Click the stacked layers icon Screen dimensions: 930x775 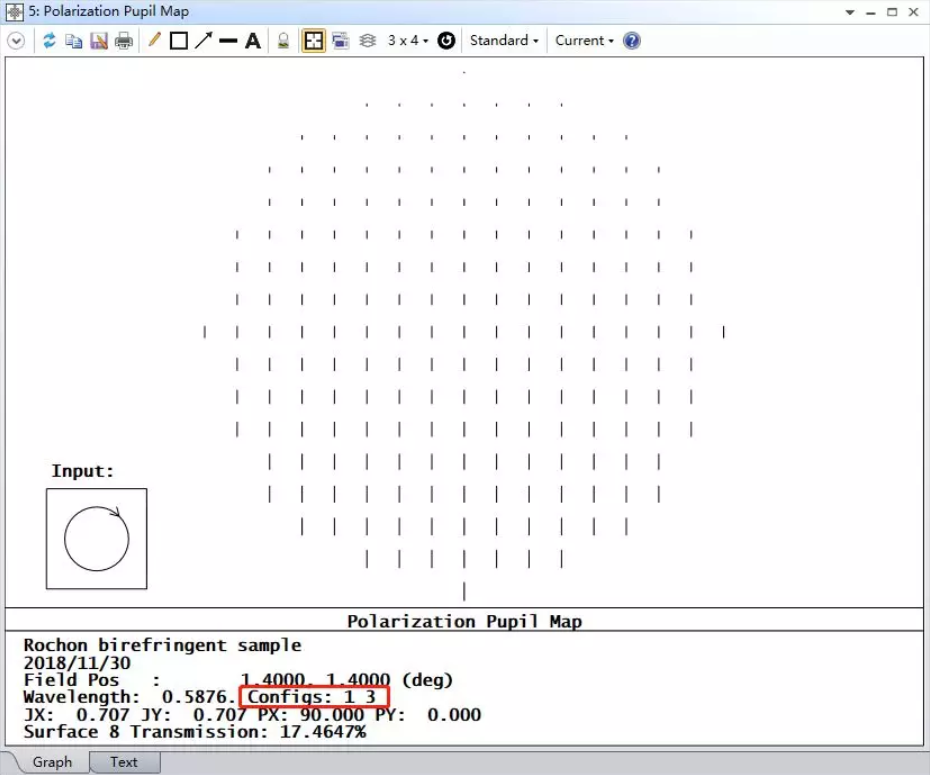point(367,41)
